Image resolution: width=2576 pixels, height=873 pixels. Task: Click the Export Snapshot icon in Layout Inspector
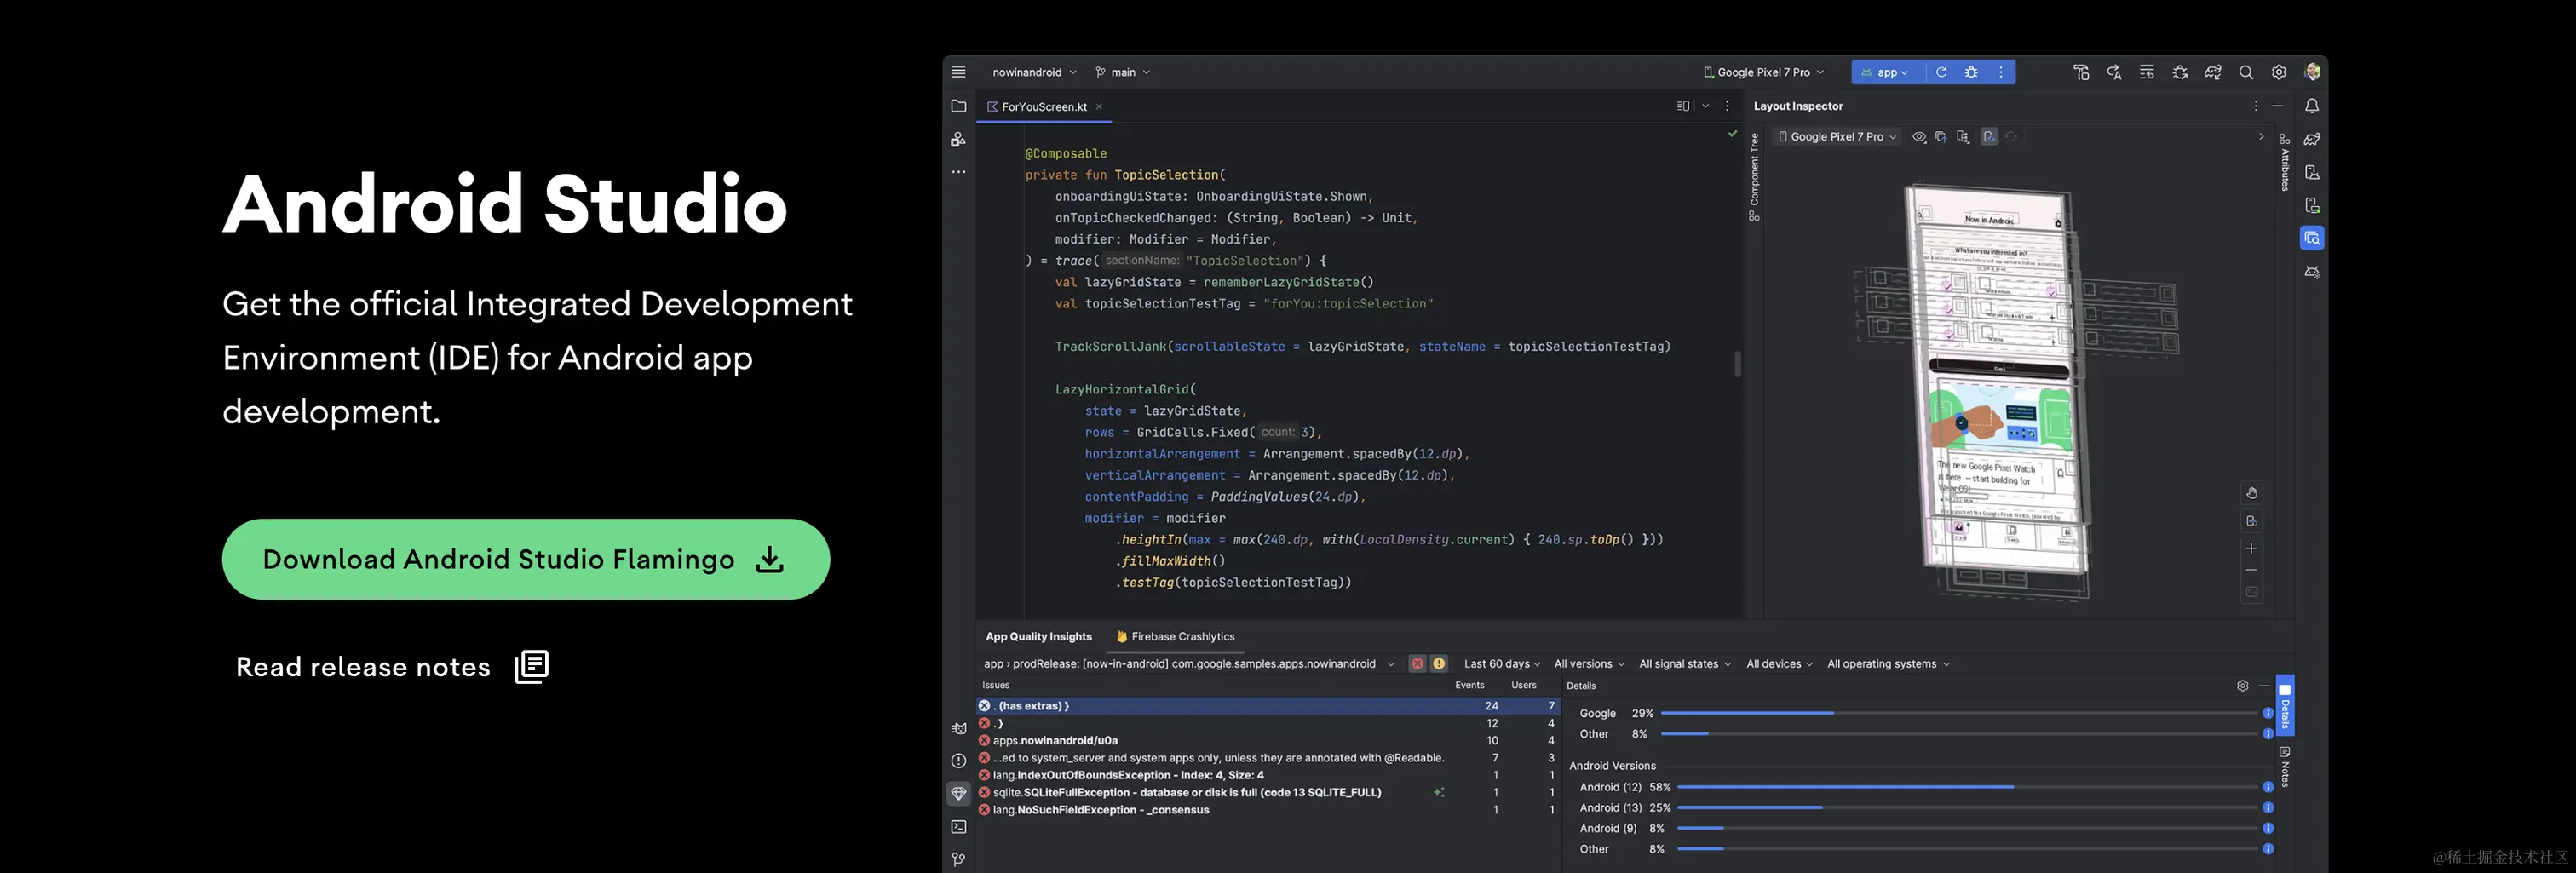point(1941,137)
